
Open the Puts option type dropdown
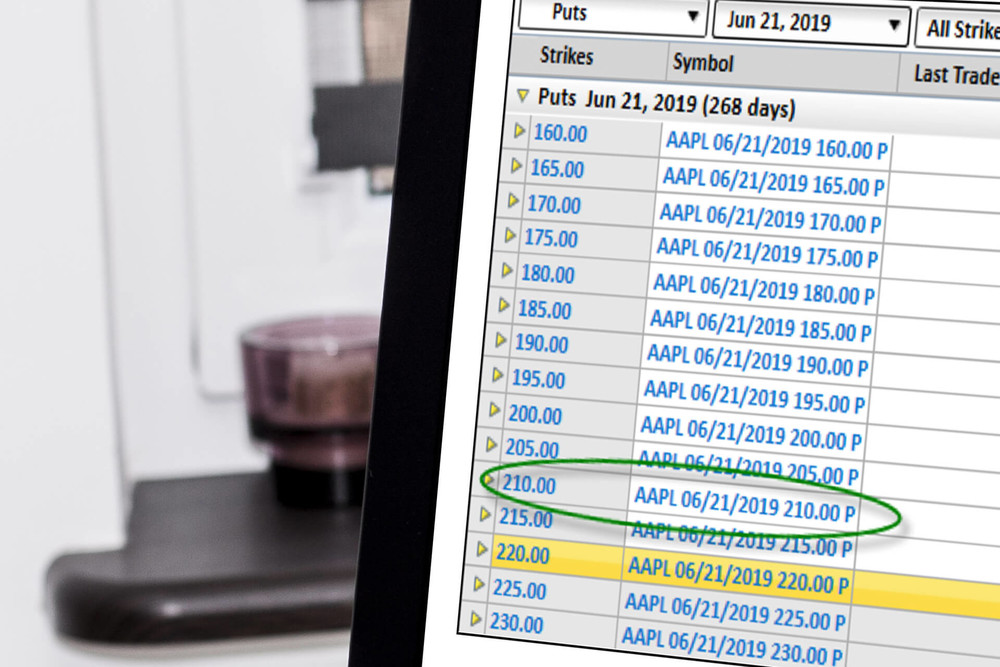coord(613,15)
